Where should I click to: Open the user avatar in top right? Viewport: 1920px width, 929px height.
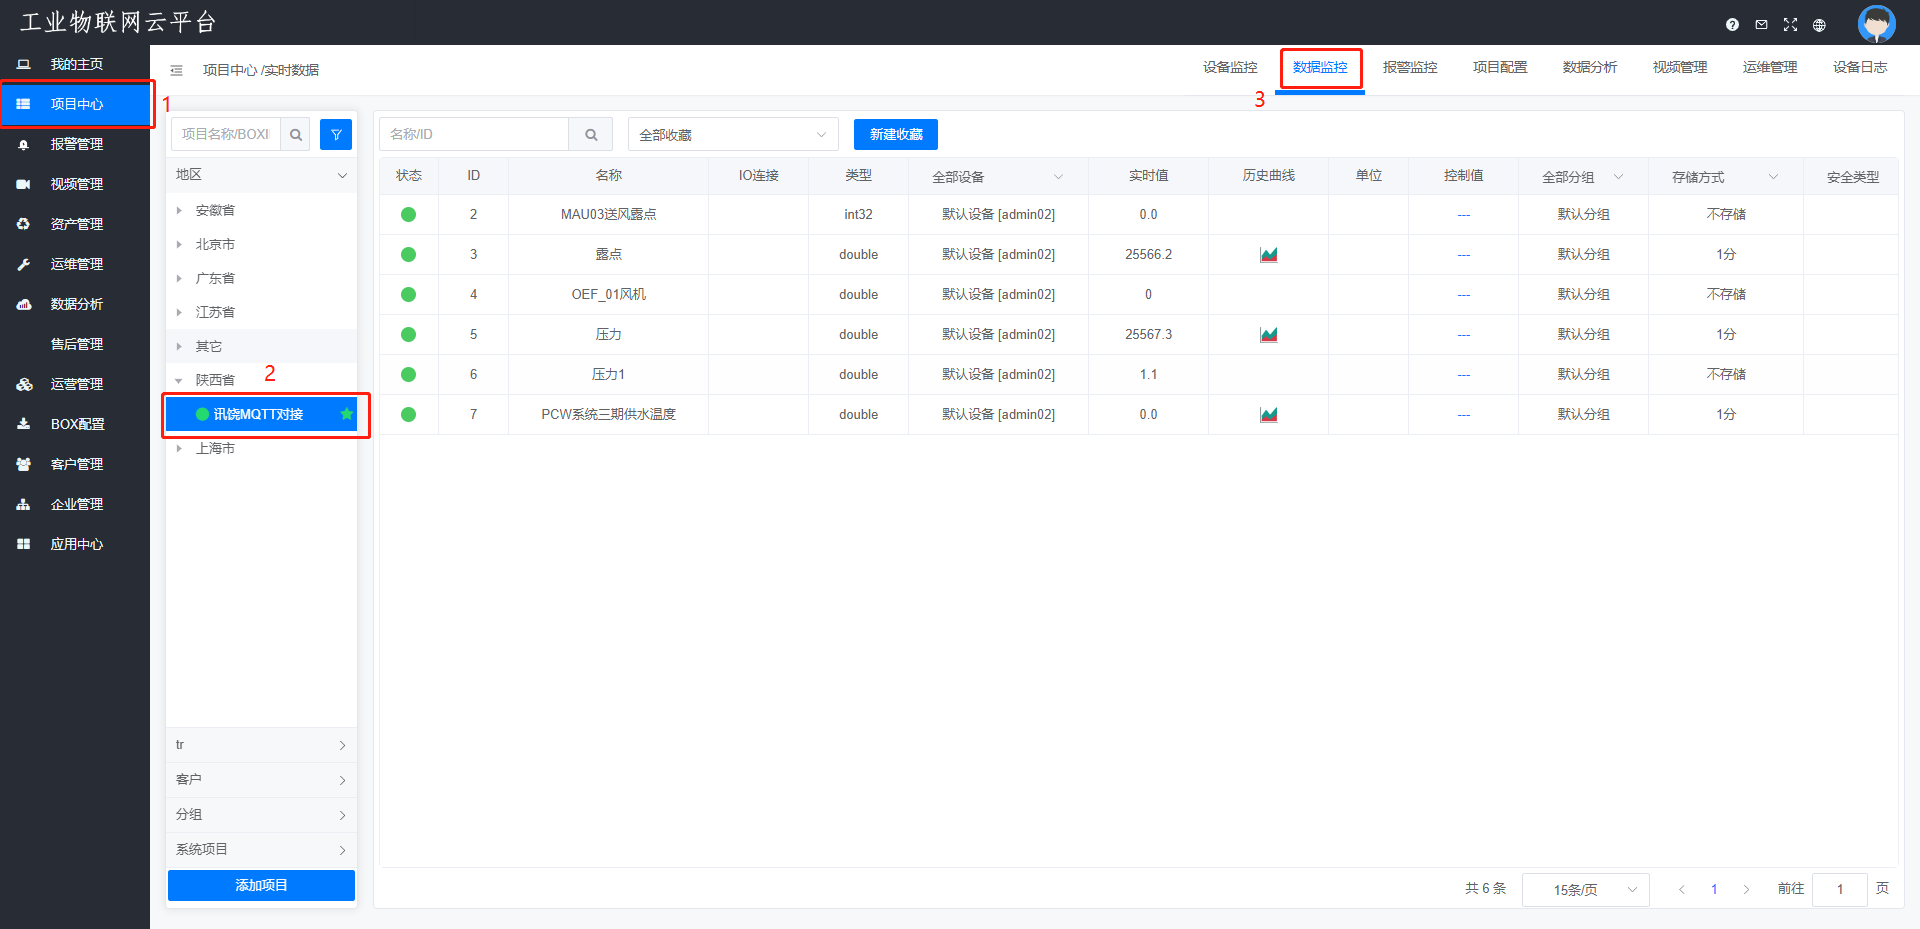click(1876, 24)
